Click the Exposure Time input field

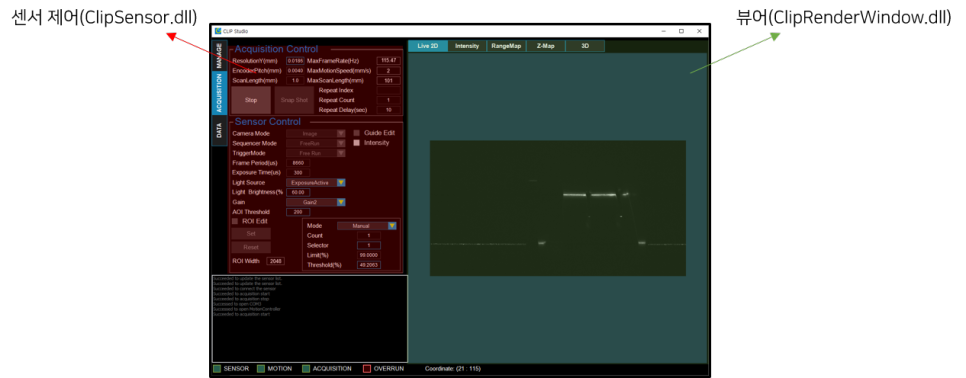[x=298, y=173]
